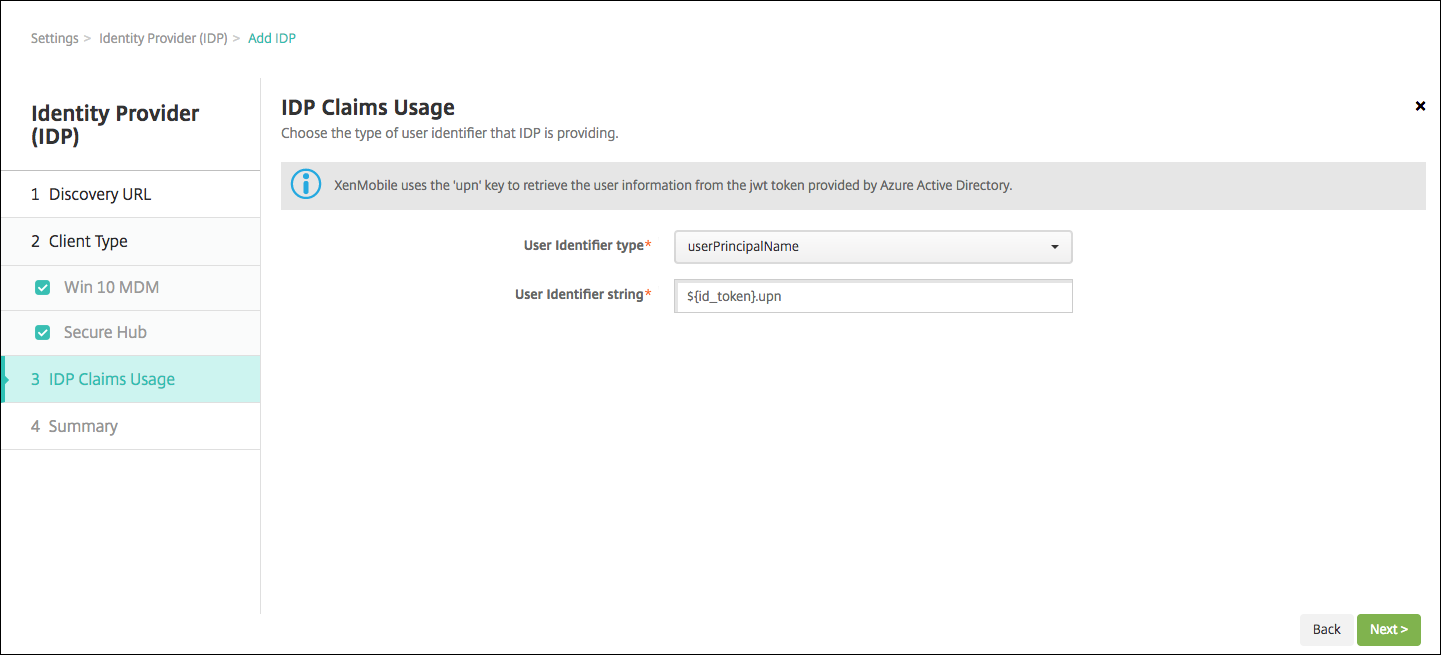
Task: Navigate to Identity Provider (IDP) breadcrumb
Action: pos(163,38)
